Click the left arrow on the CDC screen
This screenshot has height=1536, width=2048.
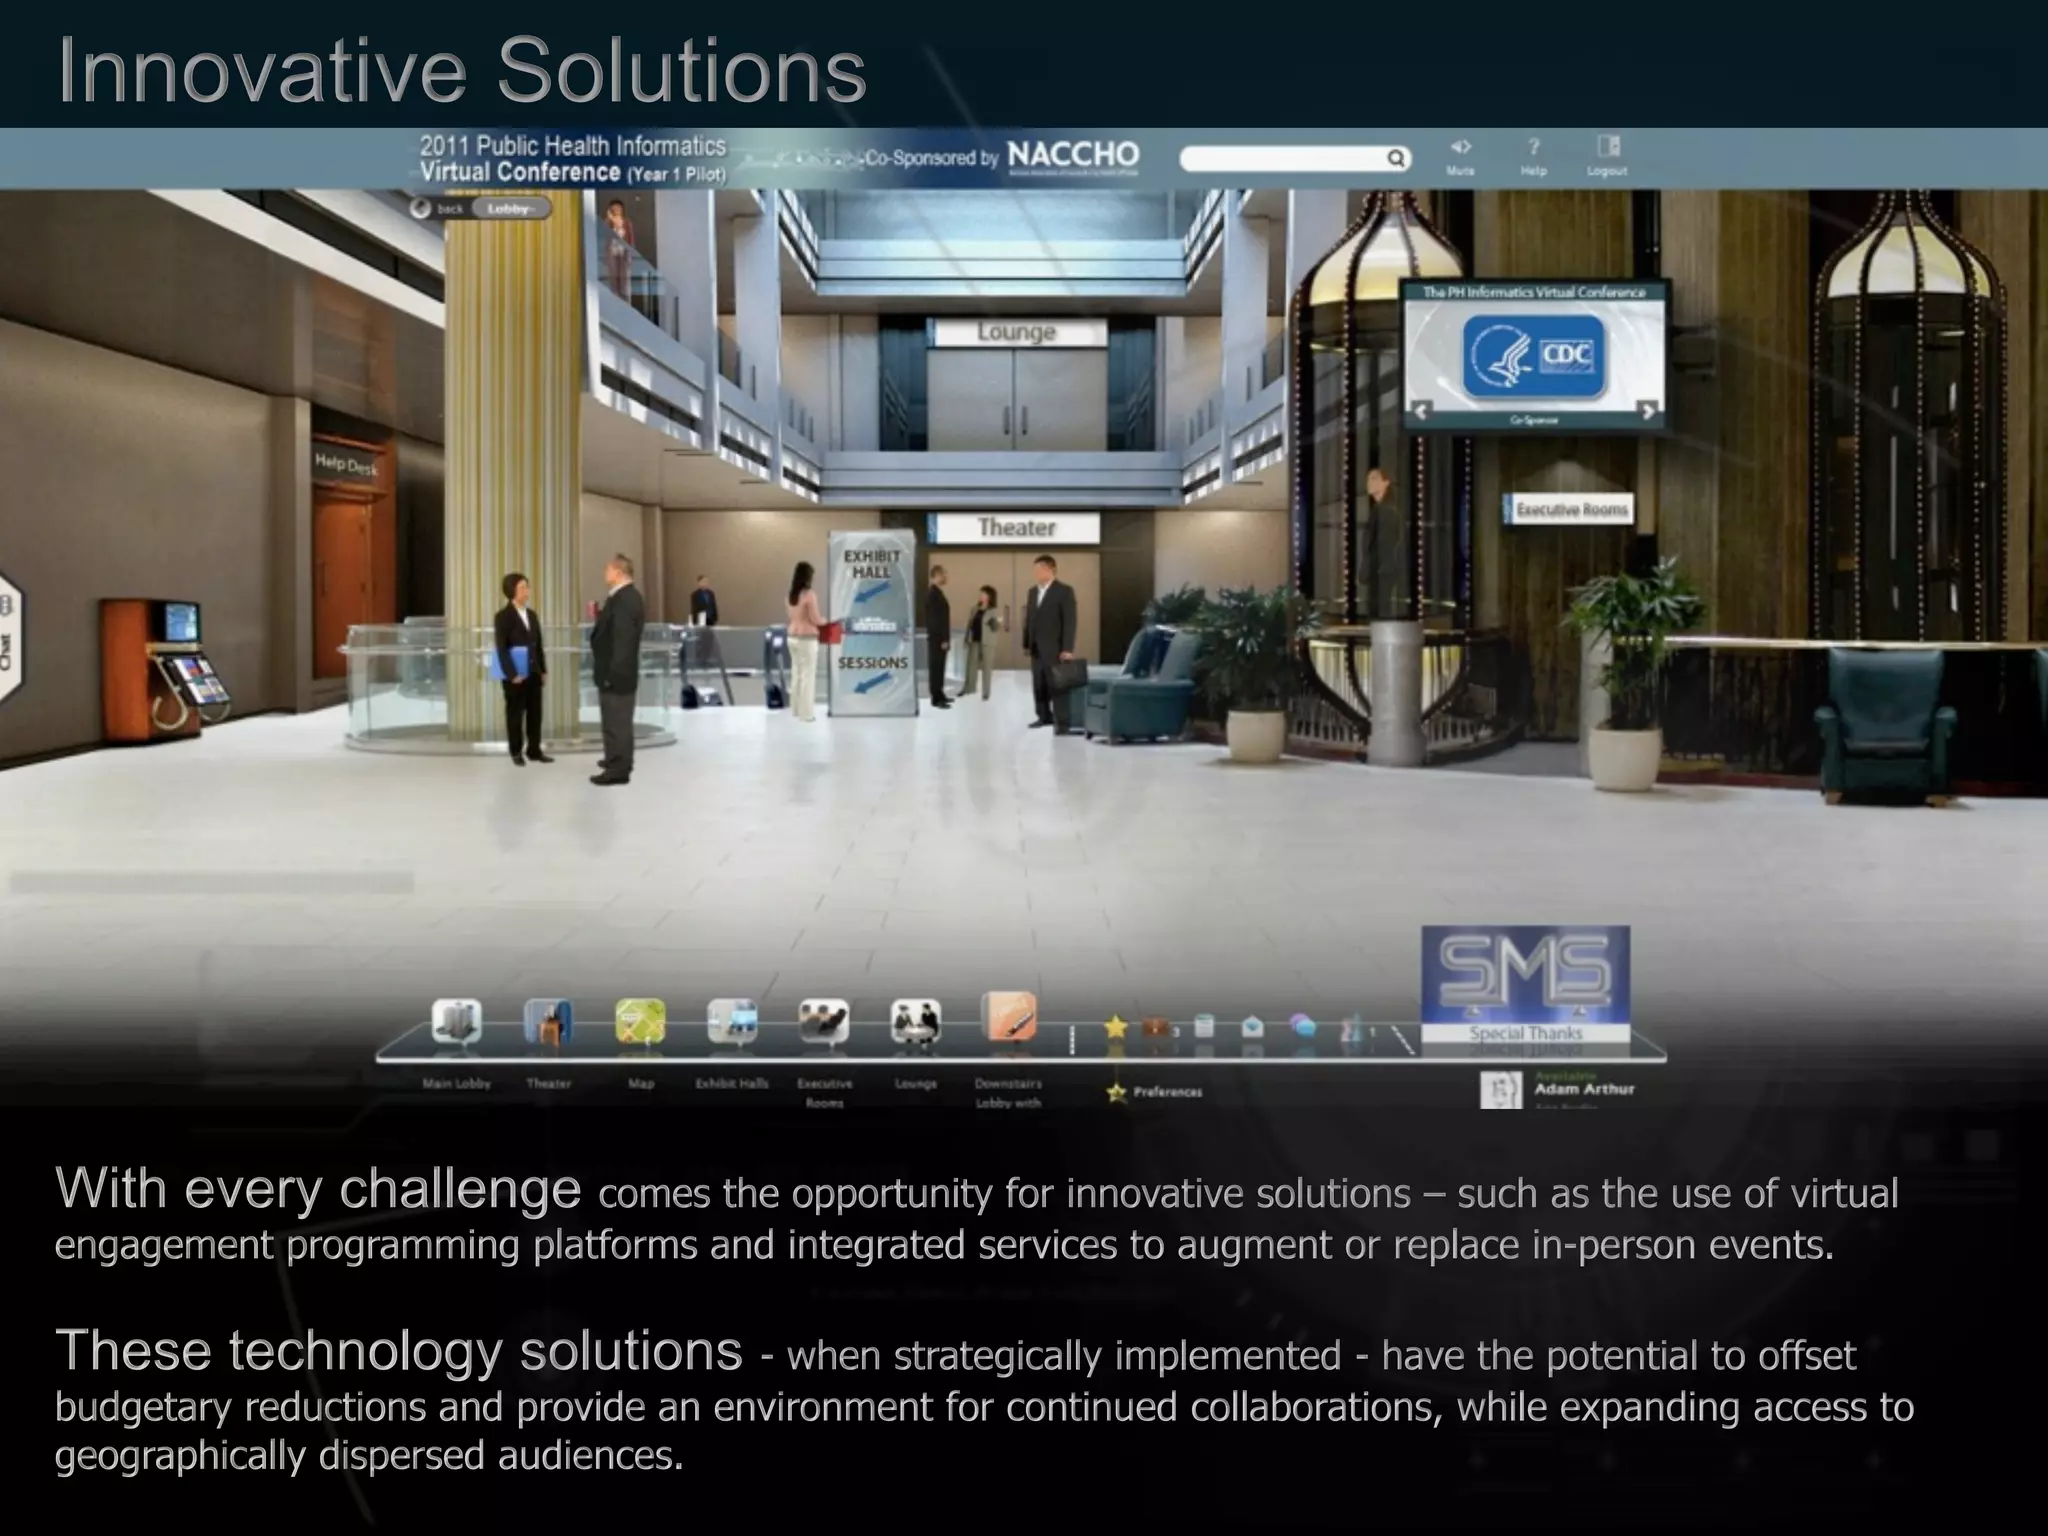click(1421, 411)
